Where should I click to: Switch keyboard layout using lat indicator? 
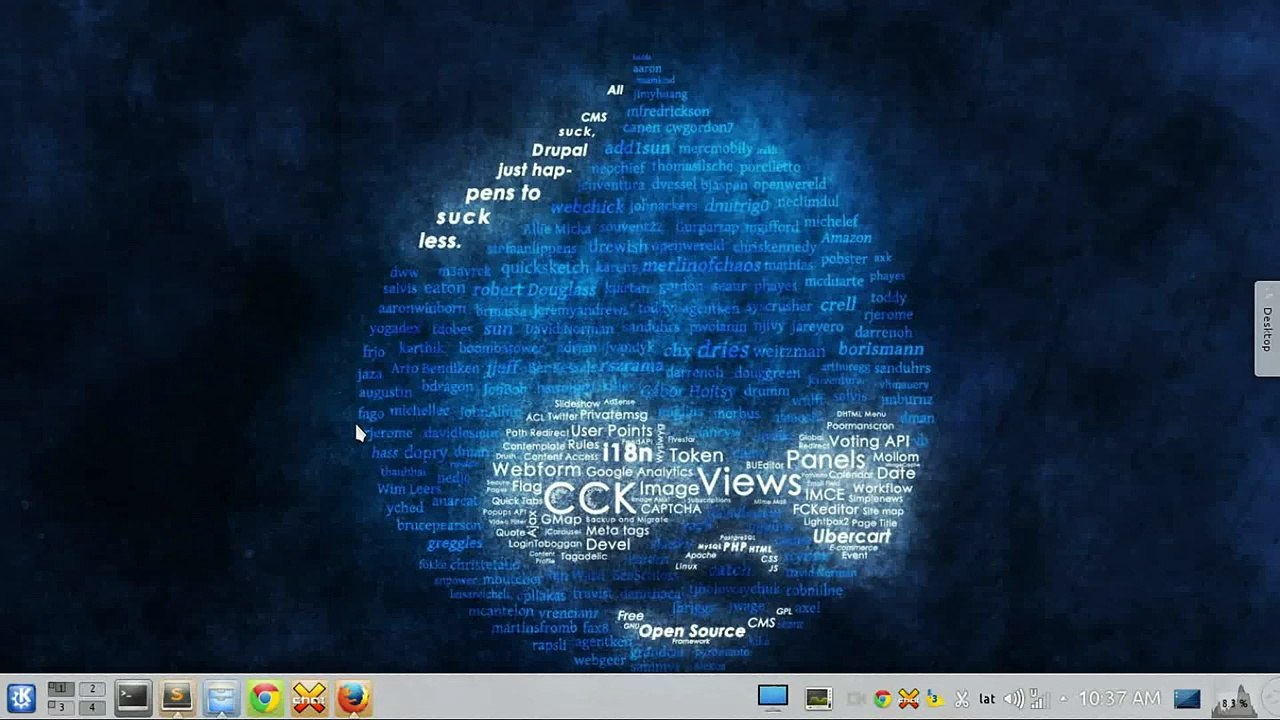(987, 699)
